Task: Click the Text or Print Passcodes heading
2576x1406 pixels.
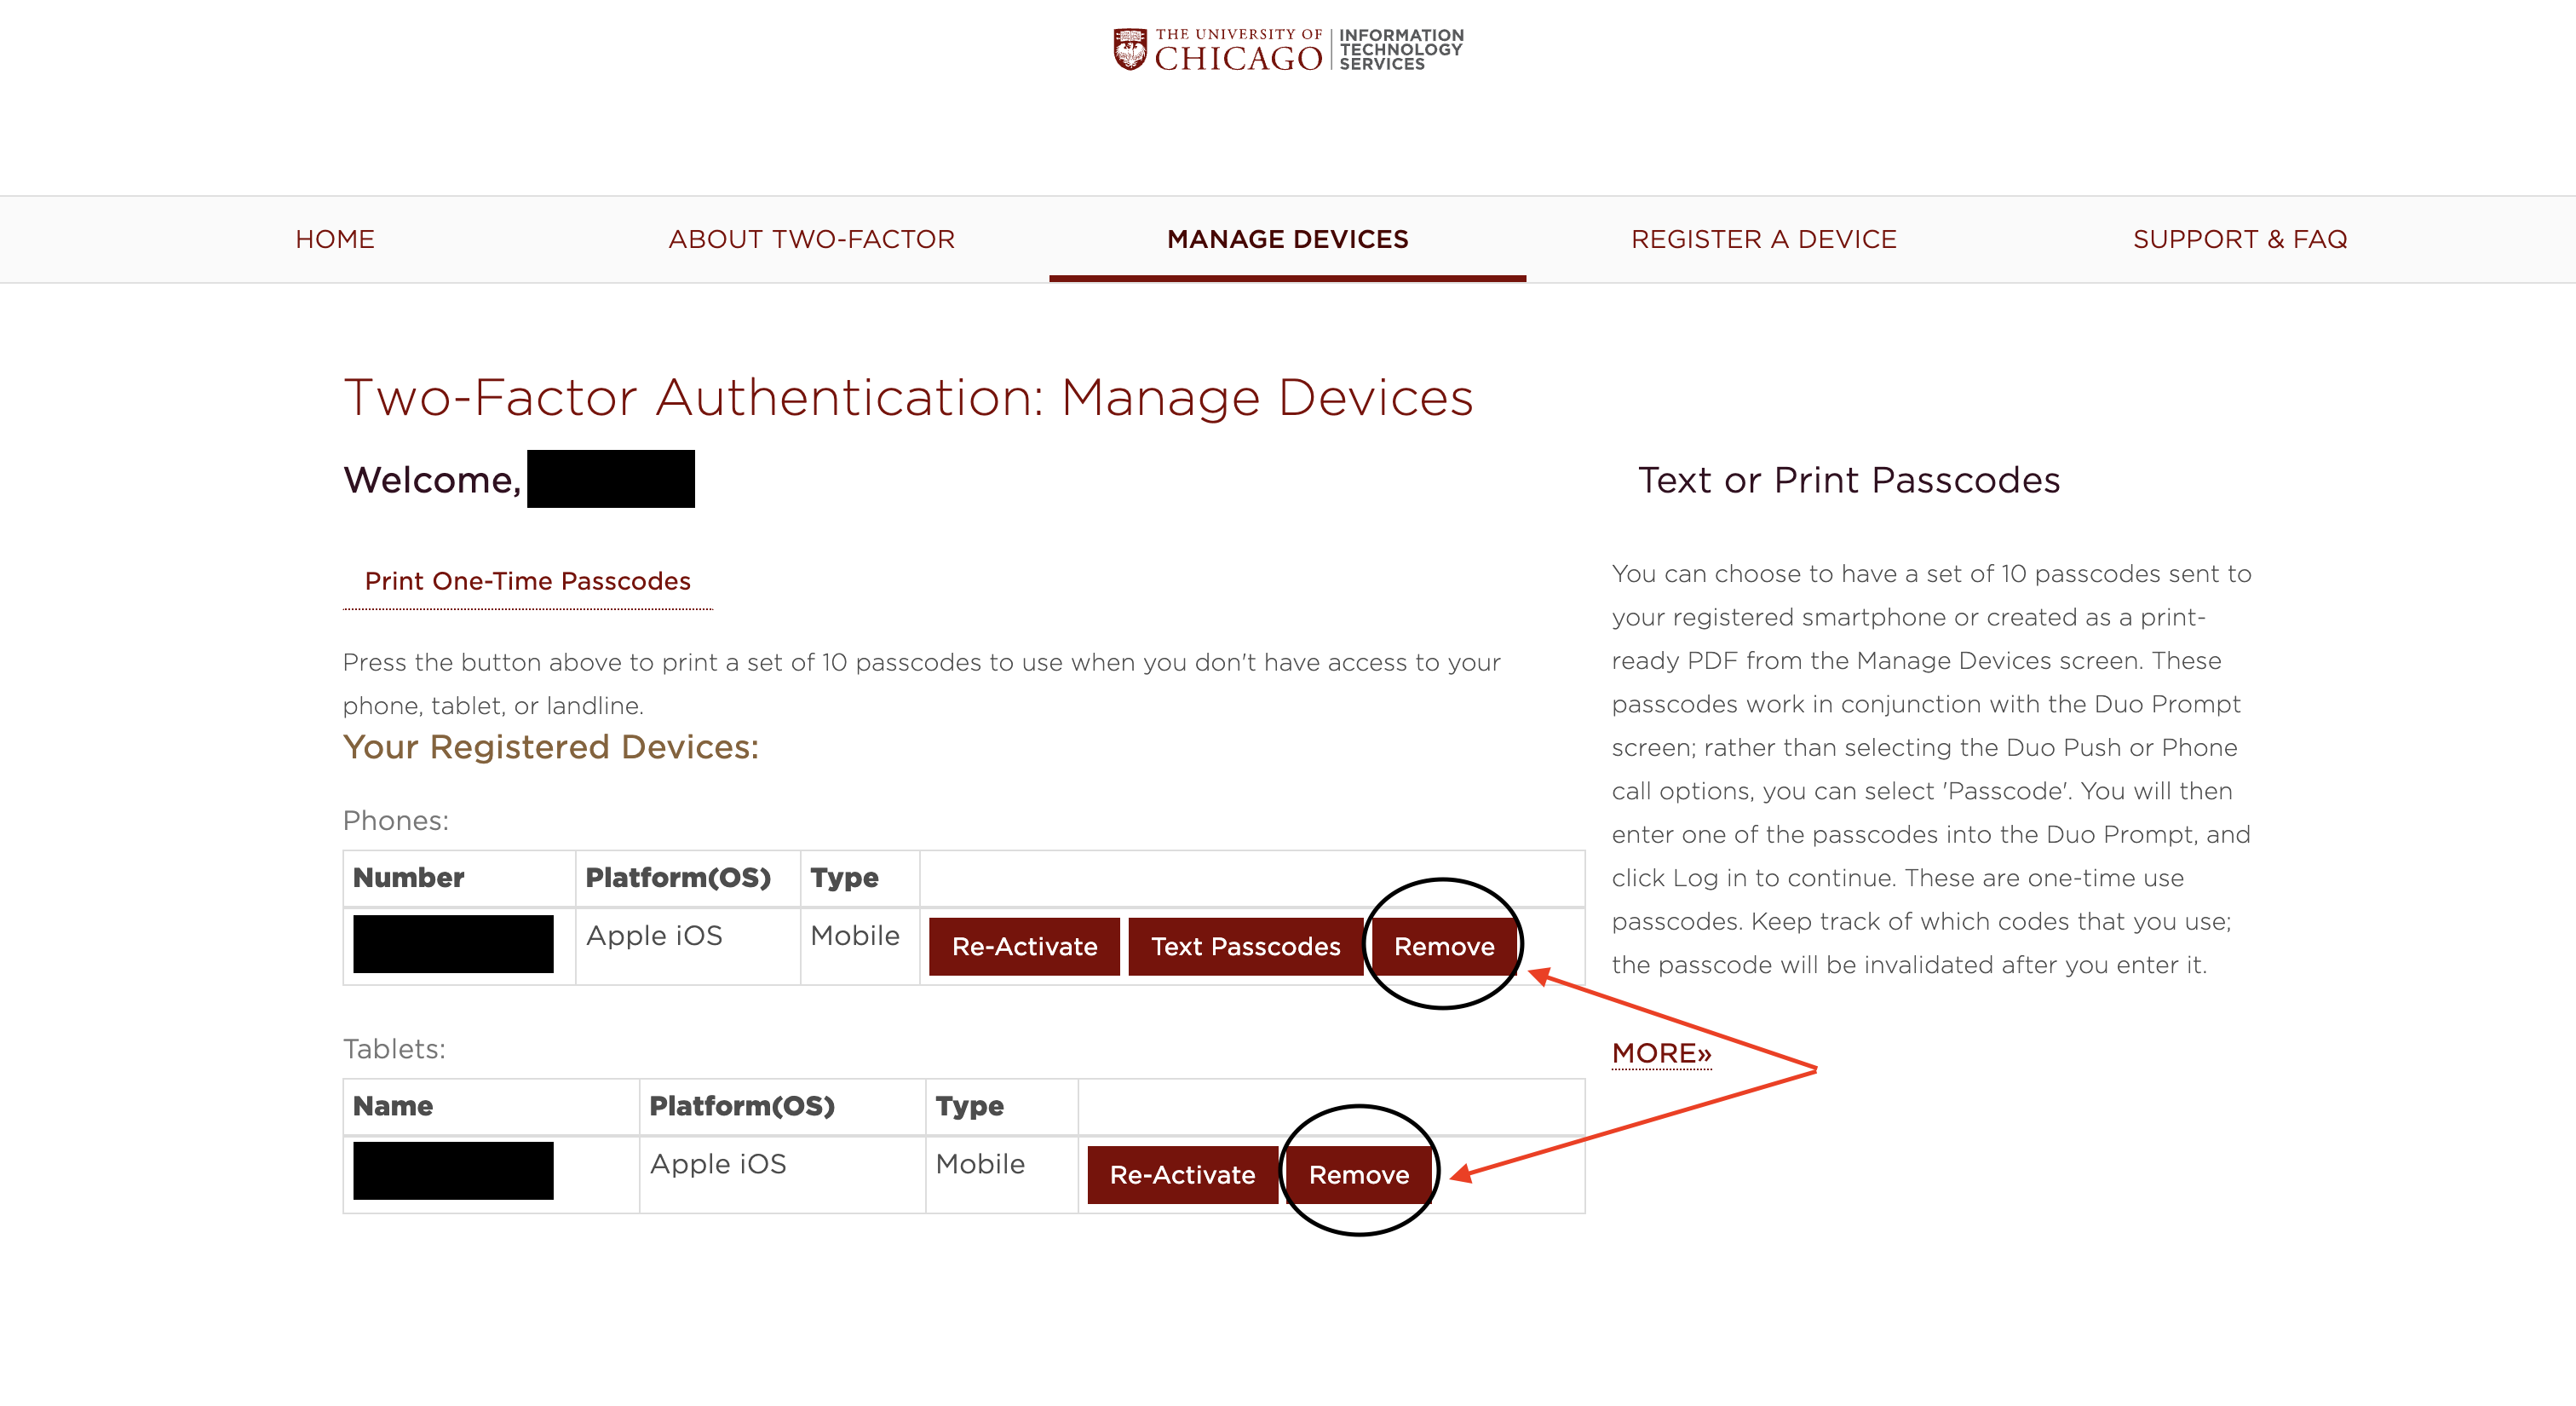Action: click(x=1848, y=481)
